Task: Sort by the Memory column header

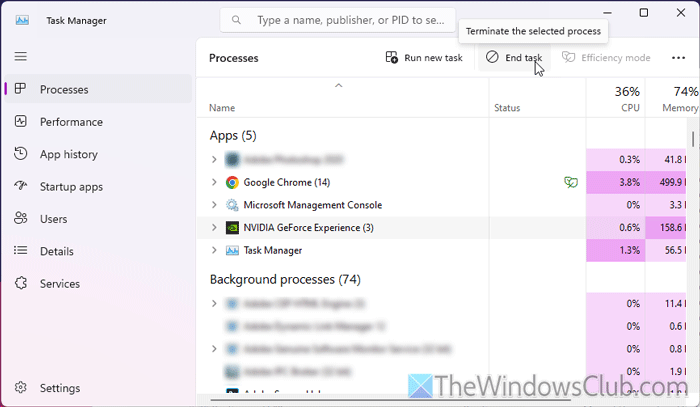Action: 672,99
